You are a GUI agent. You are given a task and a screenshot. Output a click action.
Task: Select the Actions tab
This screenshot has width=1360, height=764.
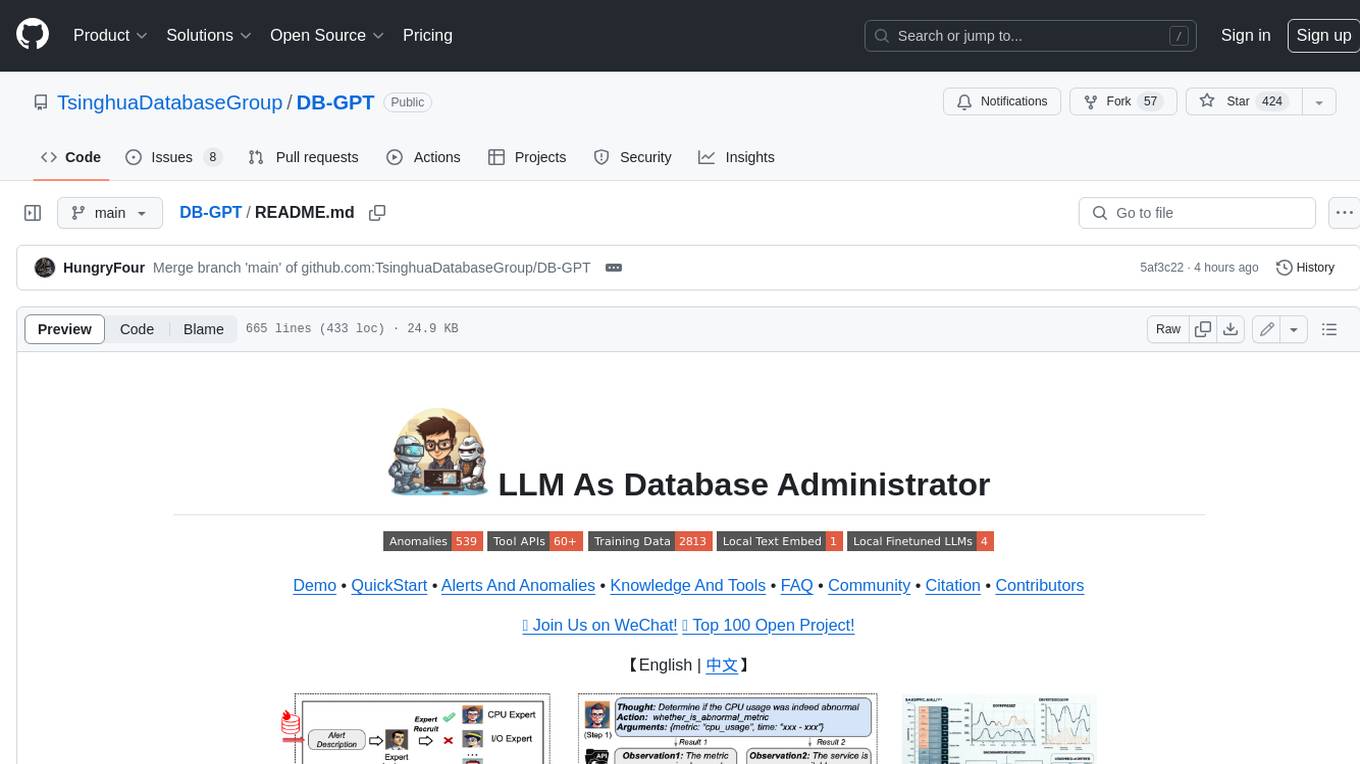[x=423, y=157]
